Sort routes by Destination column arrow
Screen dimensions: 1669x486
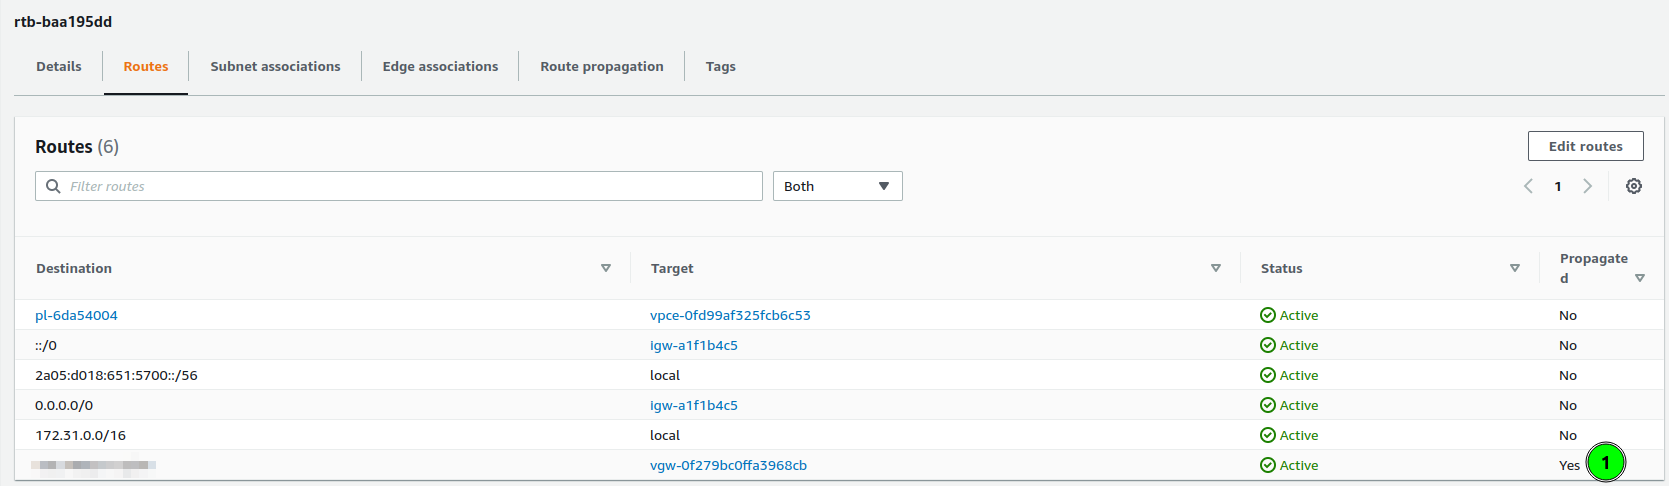pos(605,268)
